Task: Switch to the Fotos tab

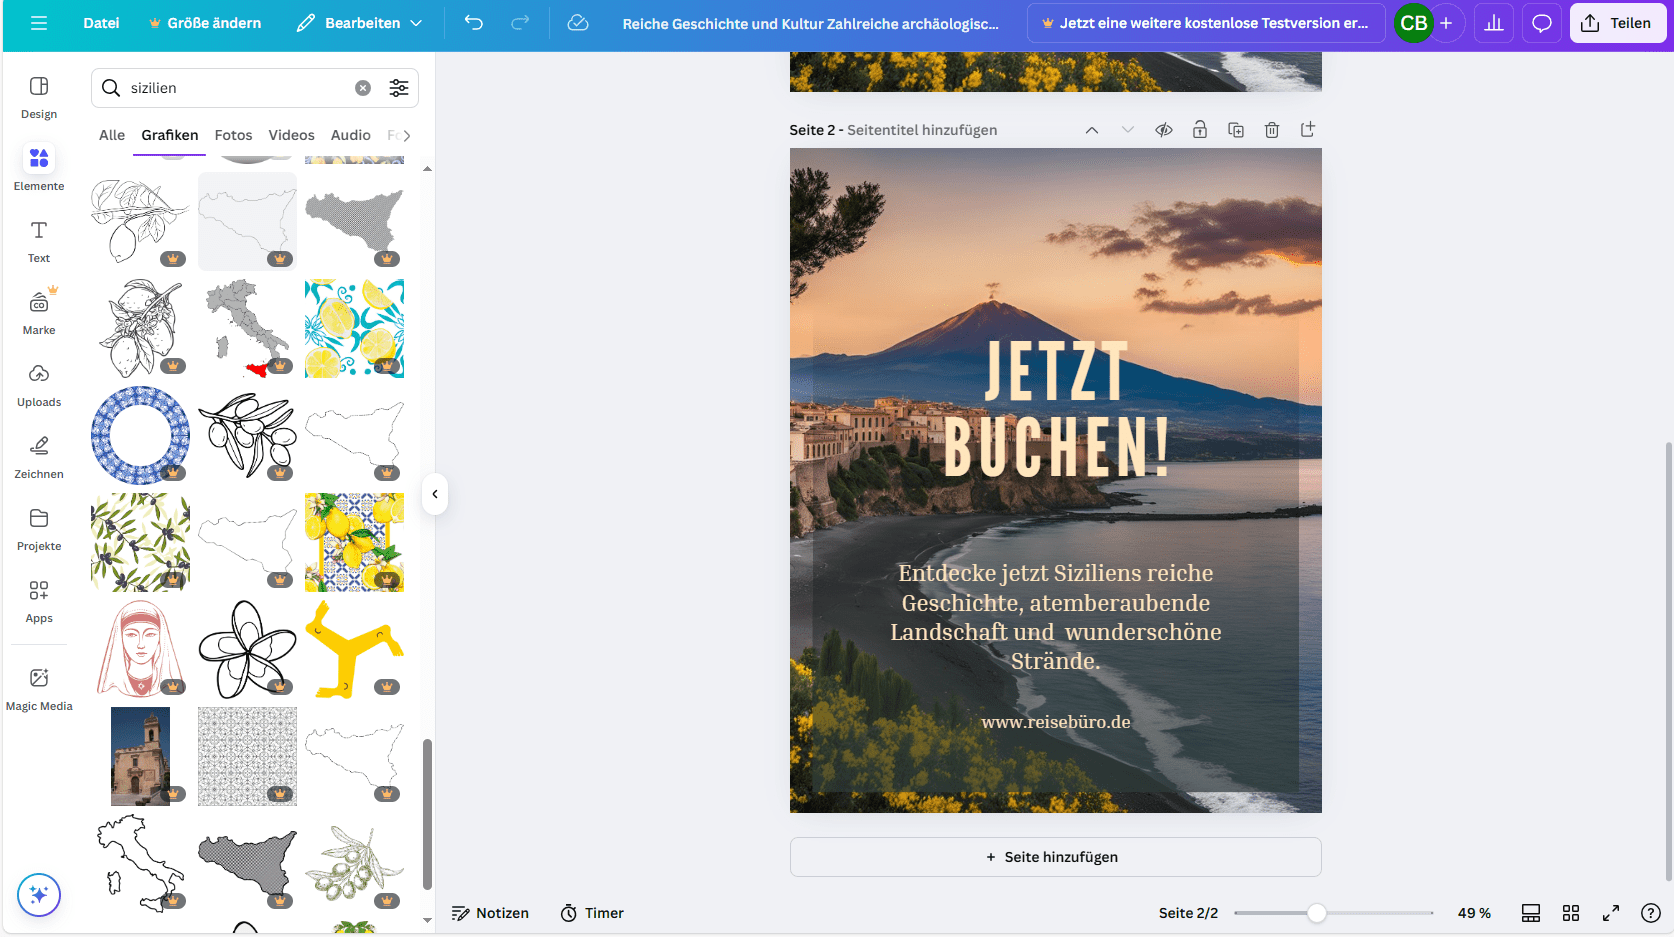Action: tap(233, 135)
